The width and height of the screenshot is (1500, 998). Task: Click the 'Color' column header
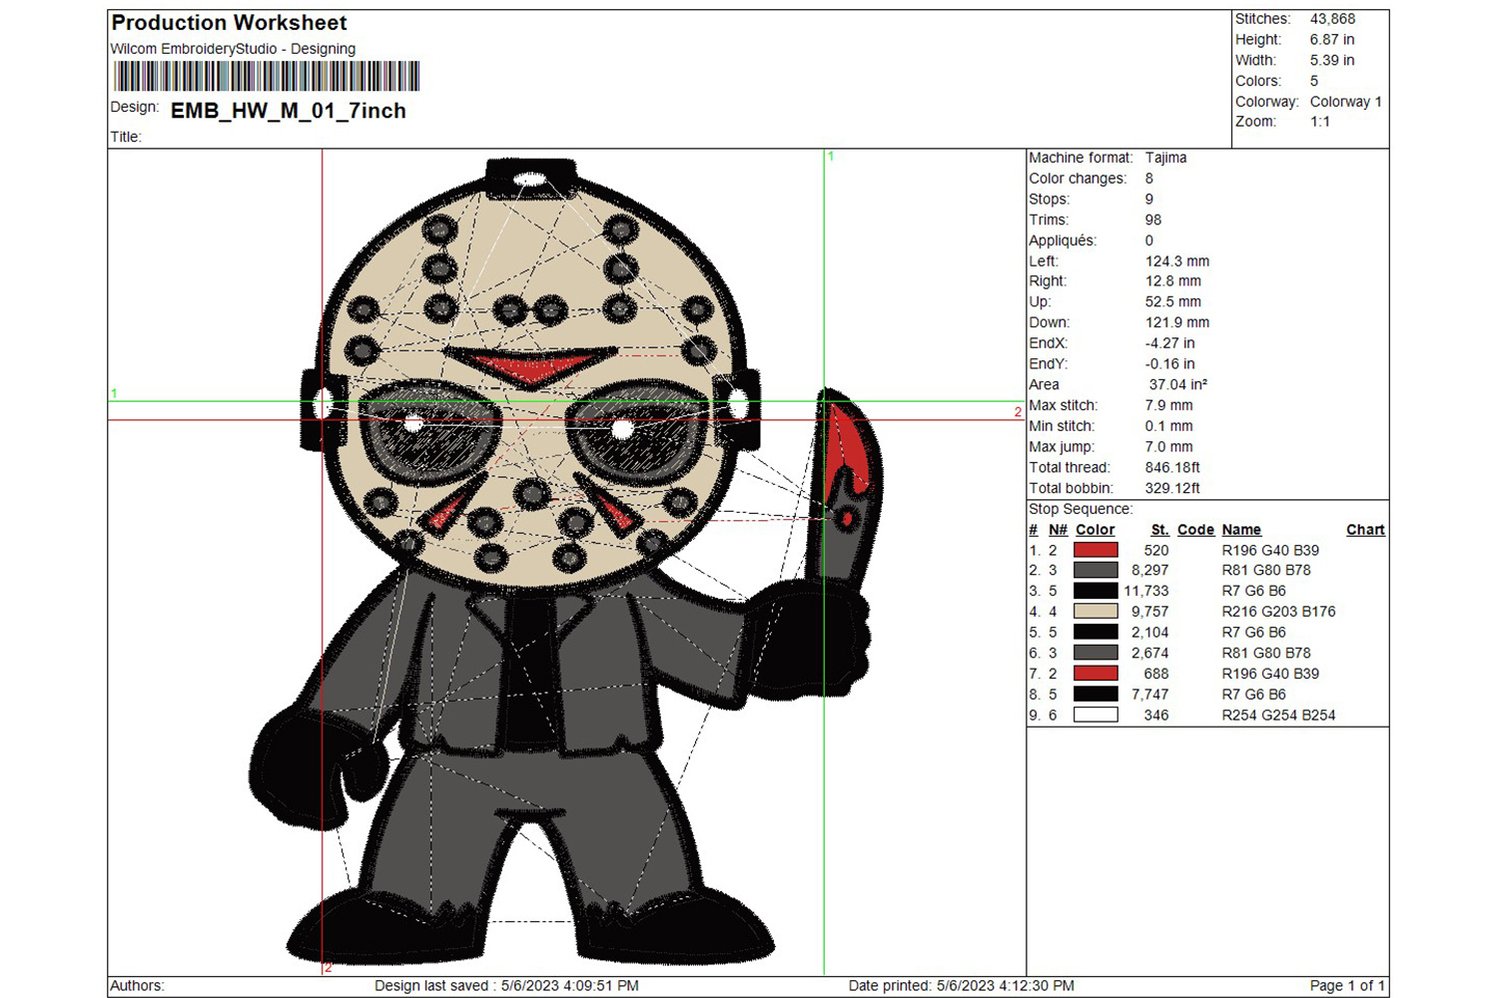pos(1095,530)
